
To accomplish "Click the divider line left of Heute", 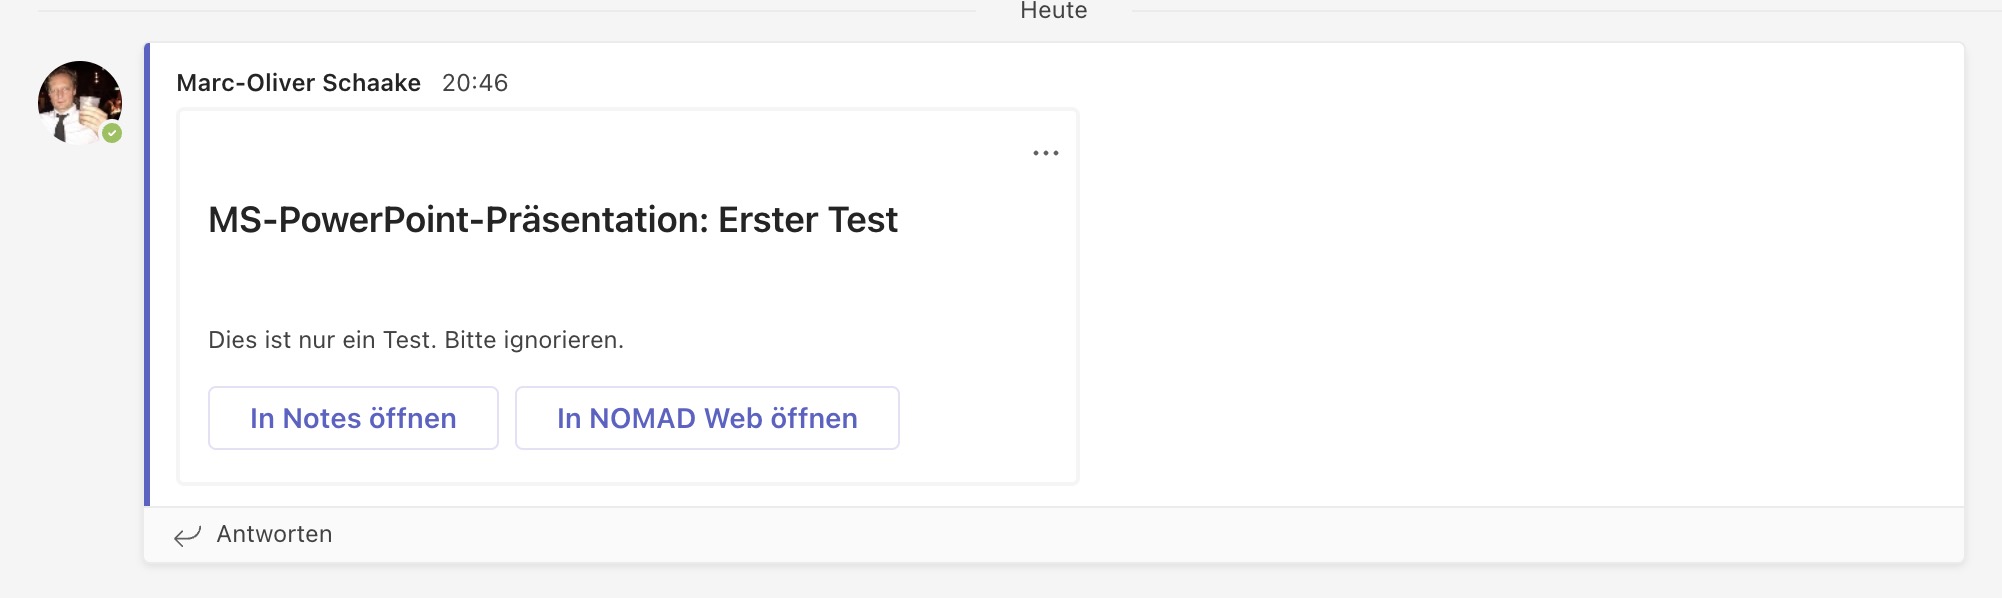I will tap(506, 11).
